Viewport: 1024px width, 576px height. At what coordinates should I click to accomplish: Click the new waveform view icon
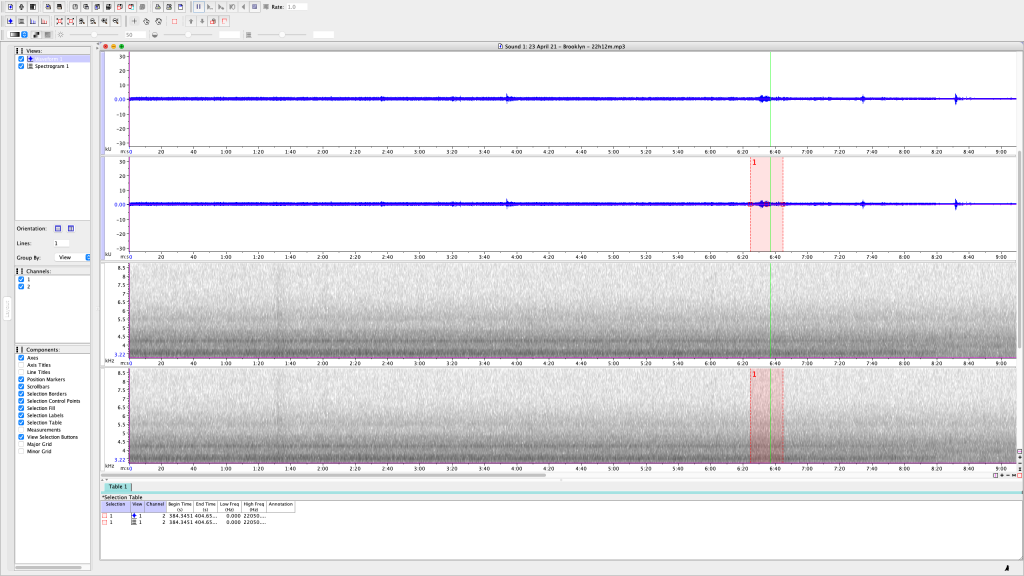click(9, 20)
